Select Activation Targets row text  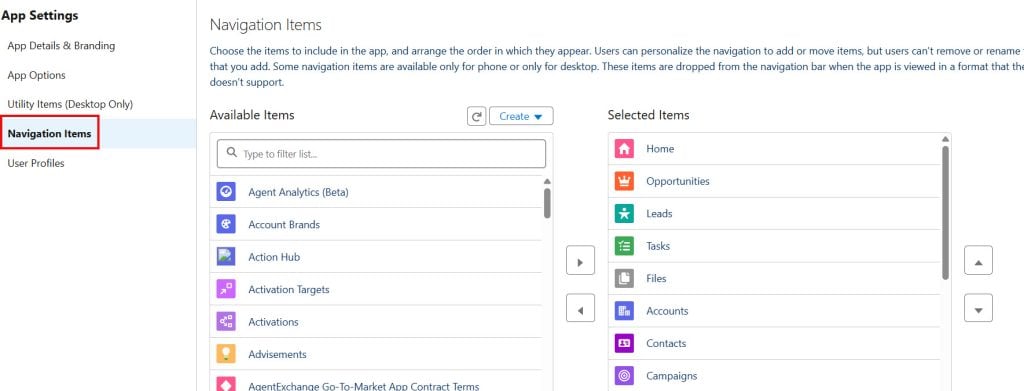point(289,289)
